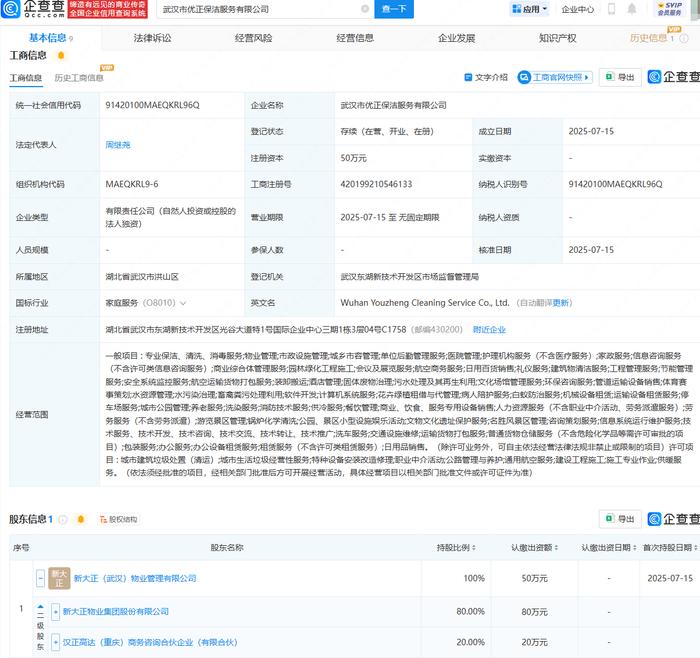Image resolution: width=700 pixels, height=658 pixels.
Task: Switch to the 经营风险 tab
Action: tap(253, 38)
